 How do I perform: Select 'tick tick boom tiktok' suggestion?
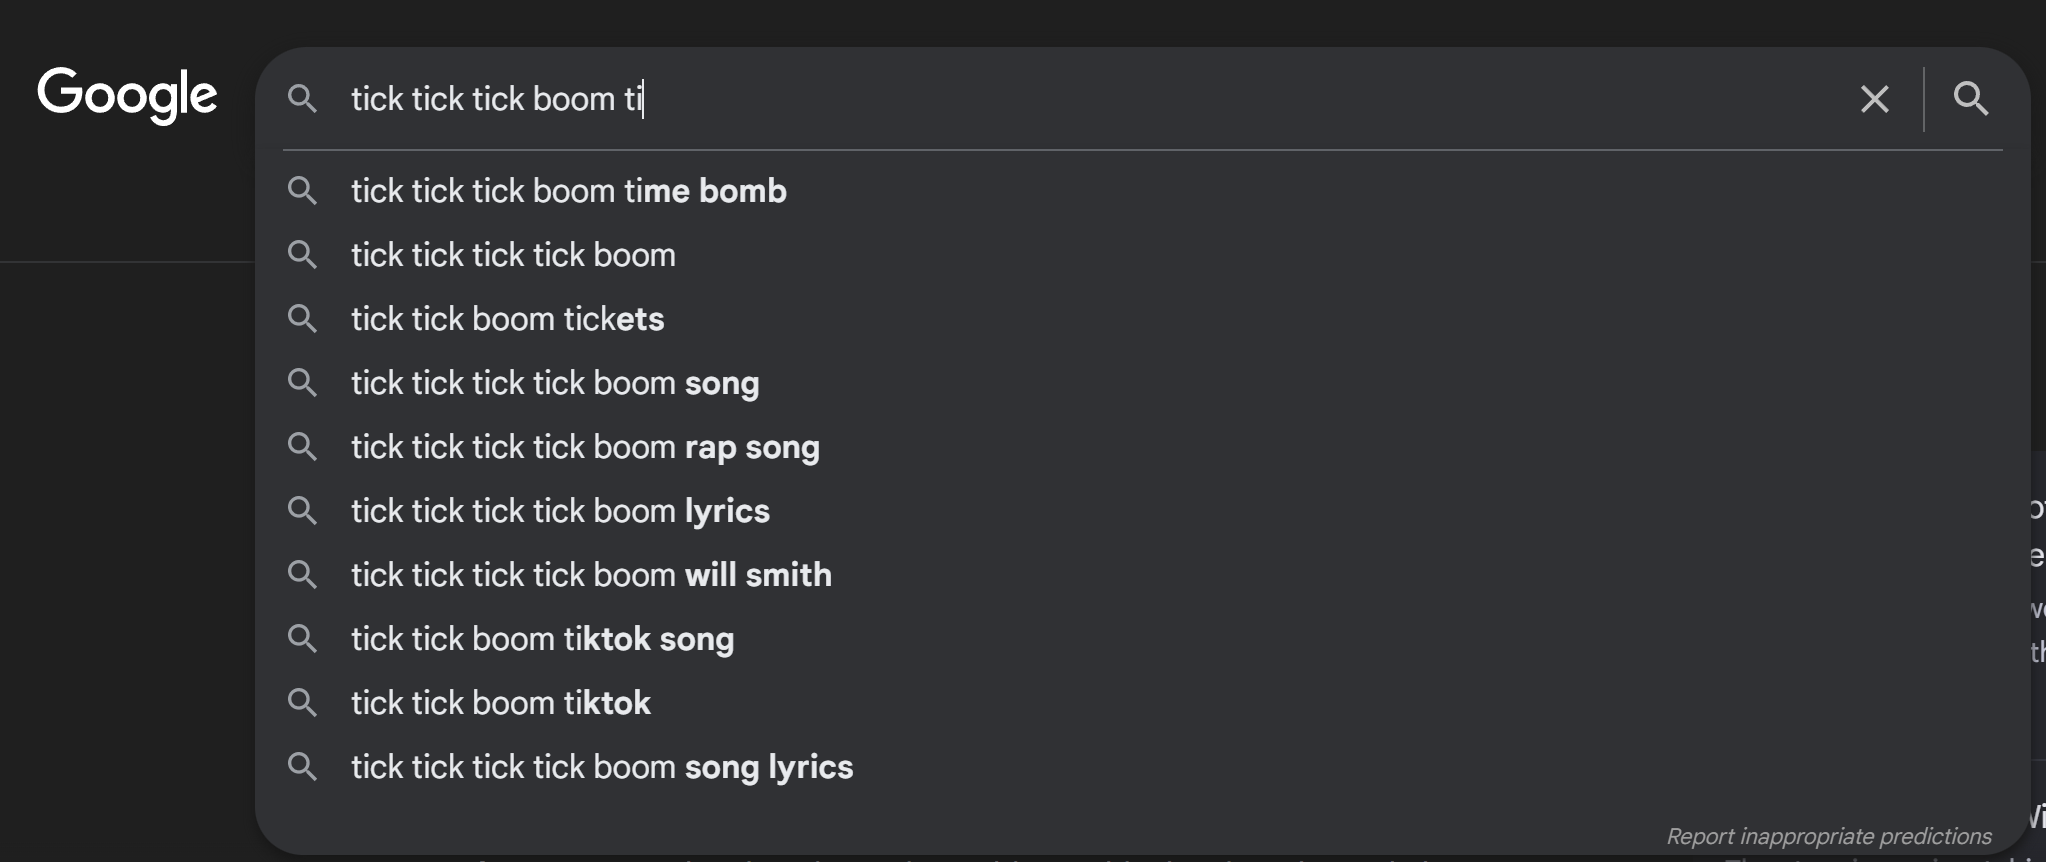(500, 703)
